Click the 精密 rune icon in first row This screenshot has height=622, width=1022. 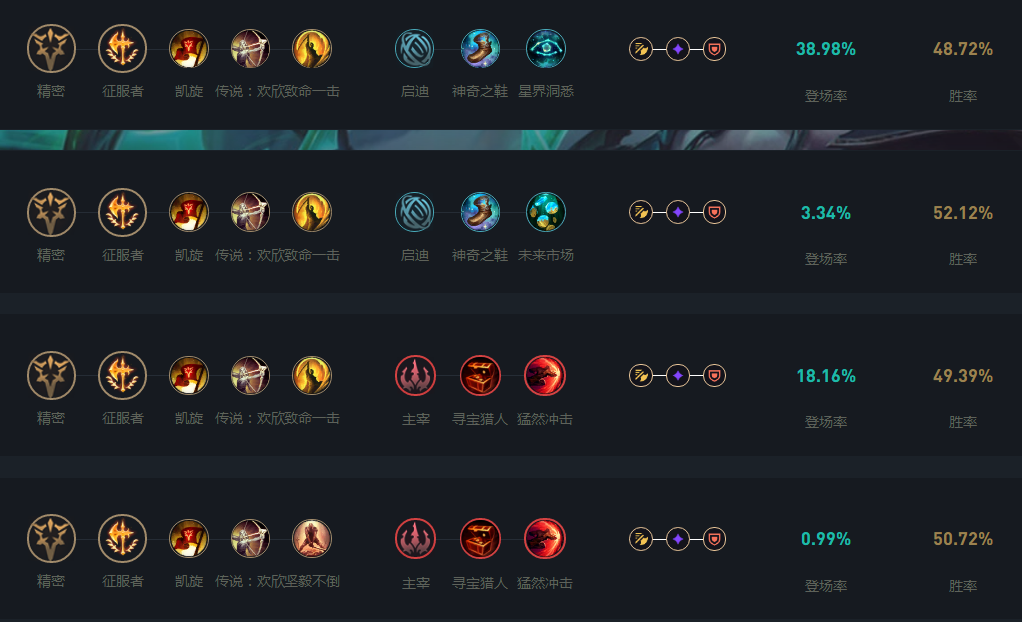tap(51, 48)
